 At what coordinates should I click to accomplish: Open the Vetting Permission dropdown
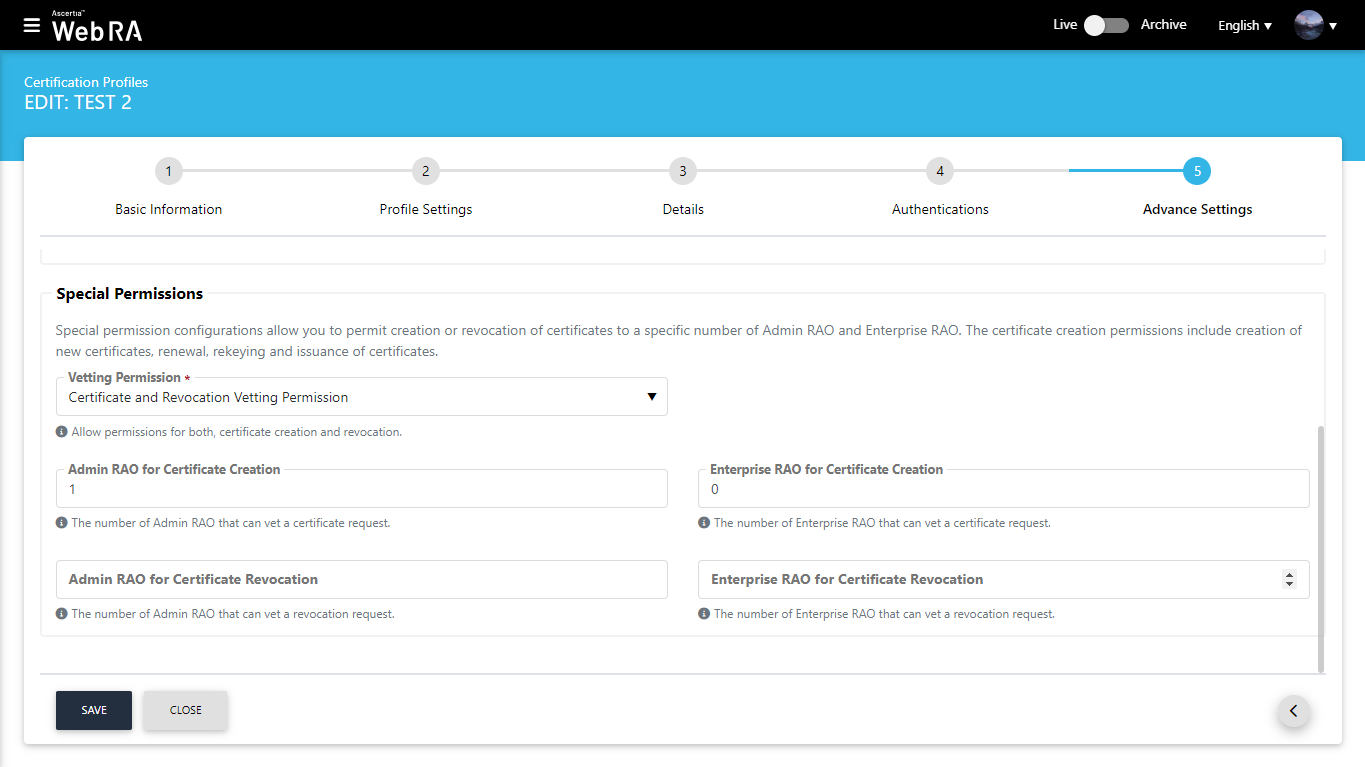pyautogui.click(x=361, y=397)
